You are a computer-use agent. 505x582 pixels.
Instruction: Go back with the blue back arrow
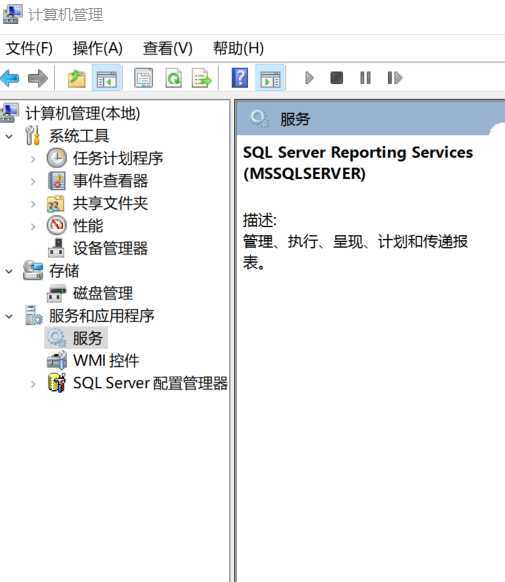coord(10,78)
